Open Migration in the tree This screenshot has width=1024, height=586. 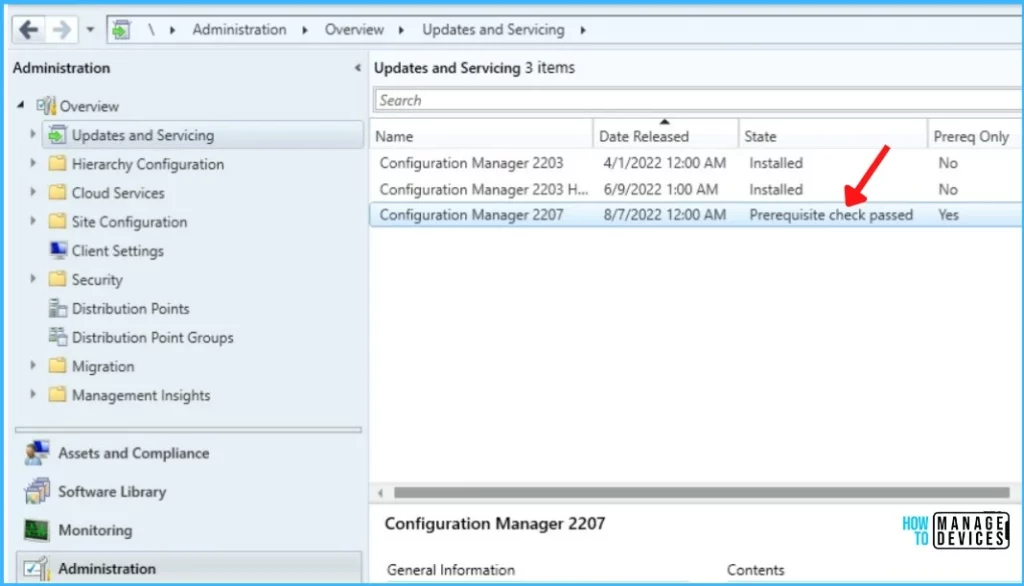103,366
